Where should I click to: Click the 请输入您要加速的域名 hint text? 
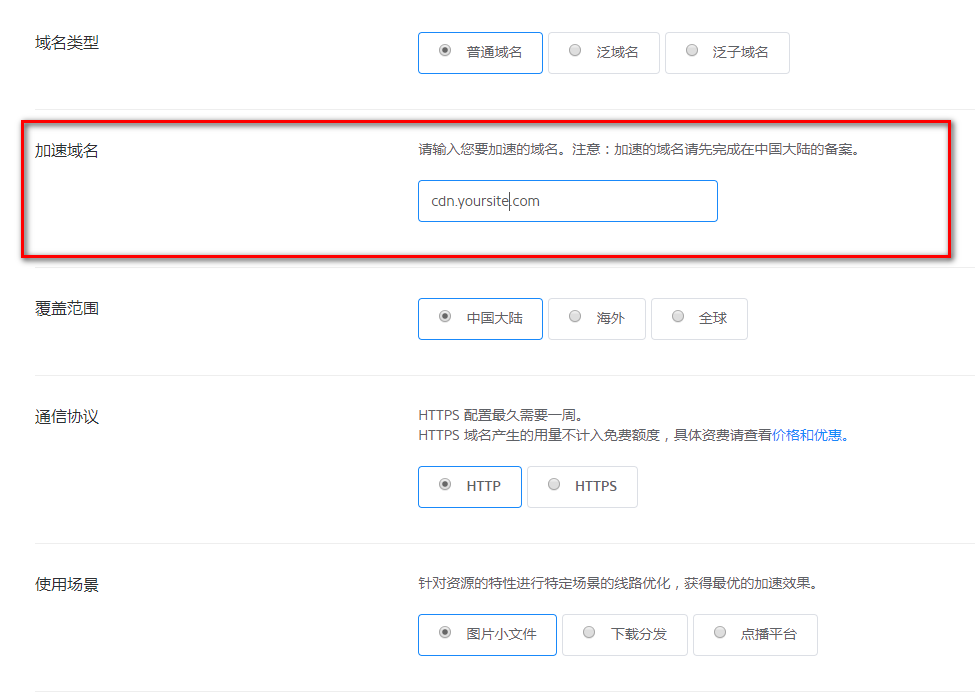(x=639, y=149)
